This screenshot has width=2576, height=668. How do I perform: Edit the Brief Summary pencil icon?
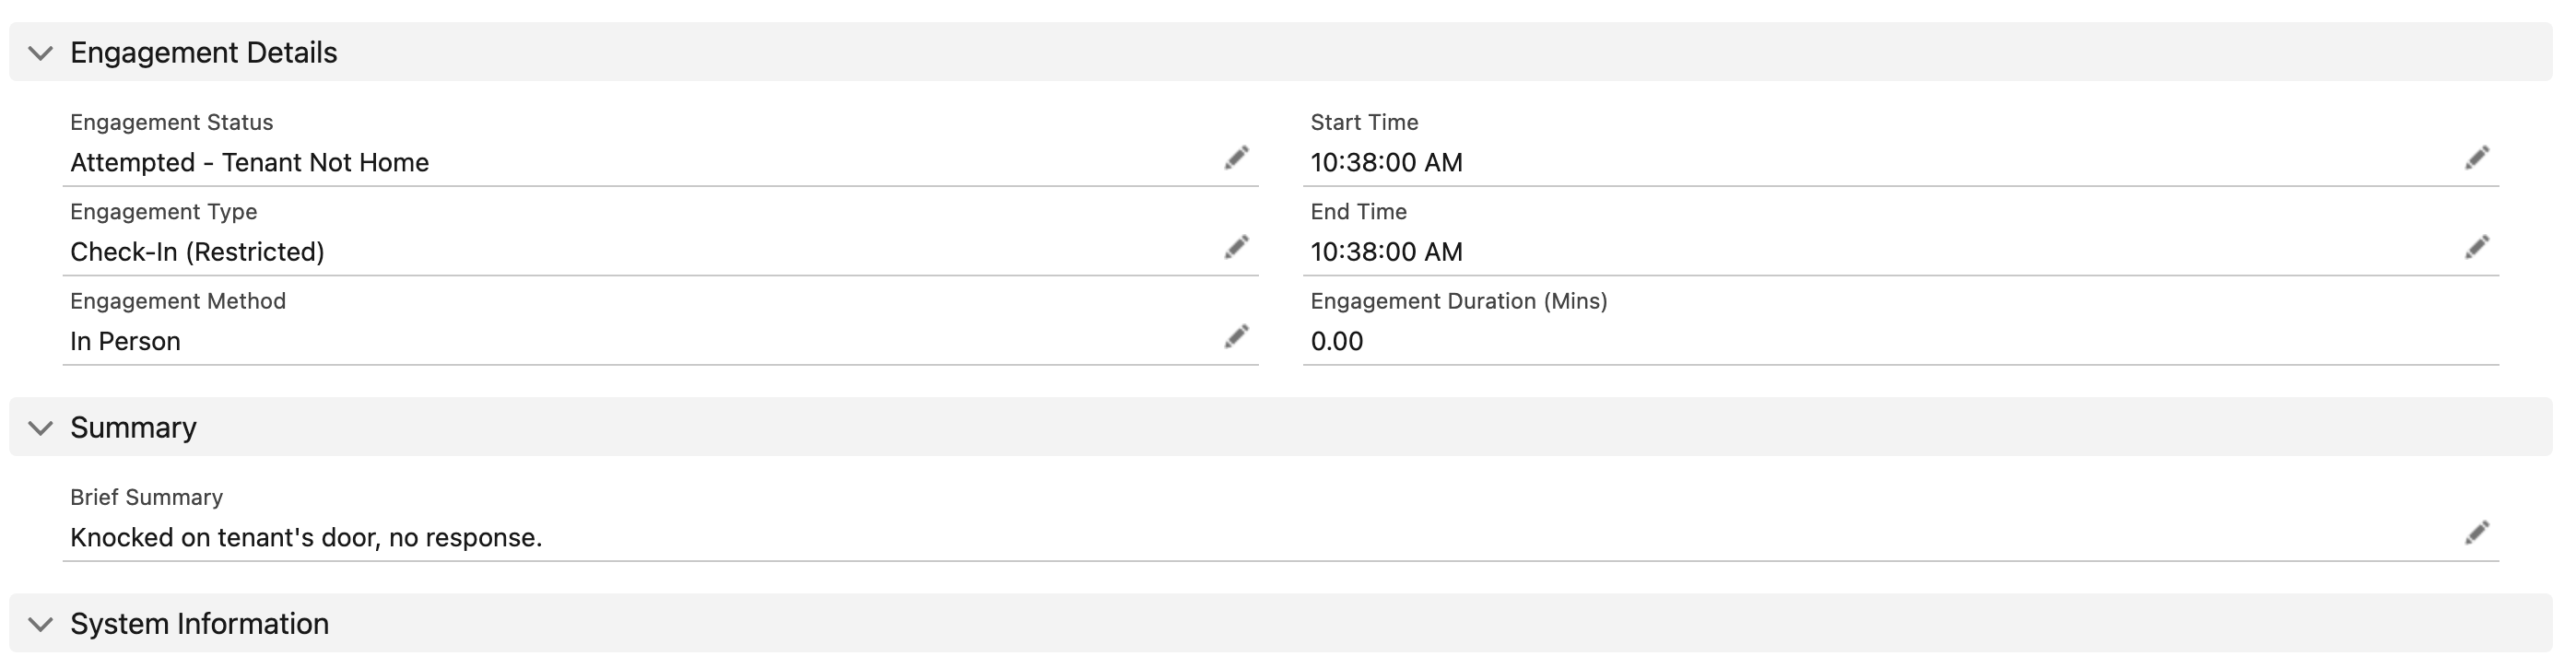(x=2476, y=533)
